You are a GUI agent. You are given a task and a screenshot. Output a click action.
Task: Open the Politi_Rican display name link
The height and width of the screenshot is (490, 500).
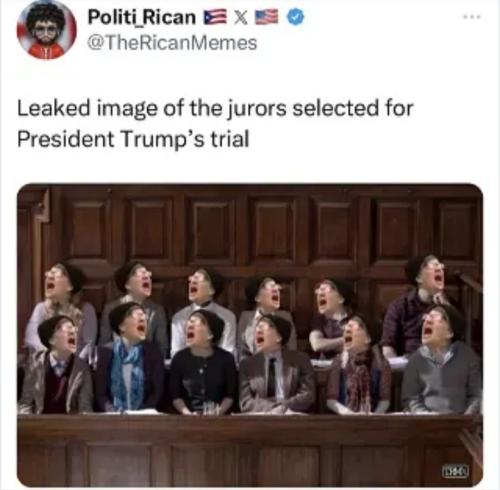click(x=141, y=17)
